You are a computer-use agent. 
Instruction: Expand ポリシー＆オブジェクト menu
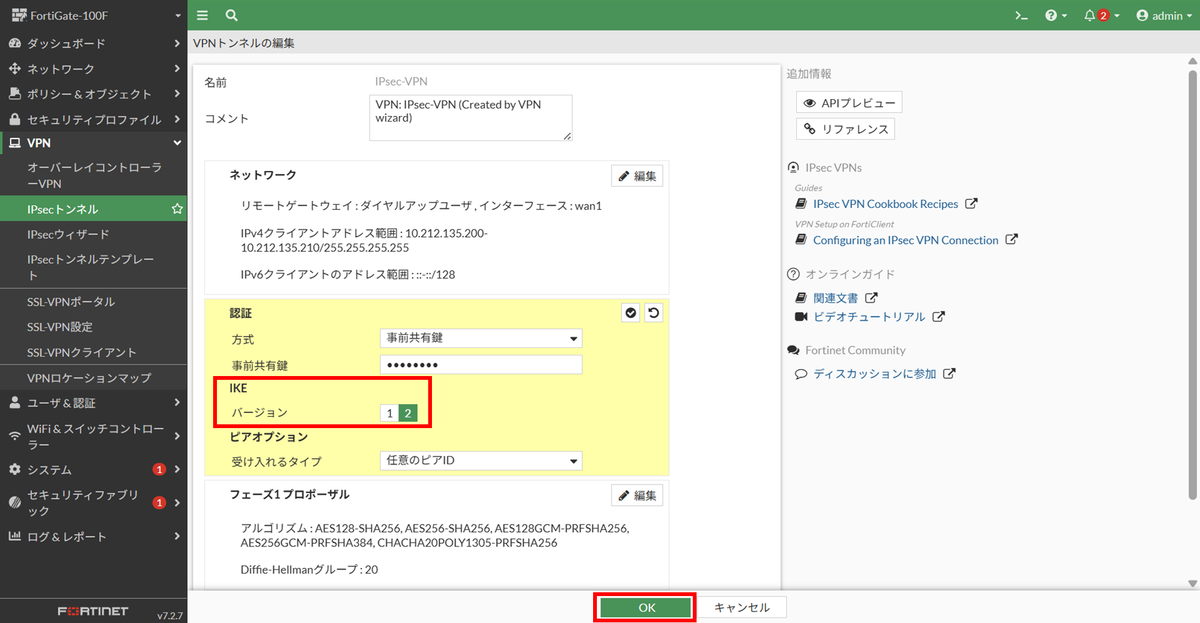click(94, 94)
